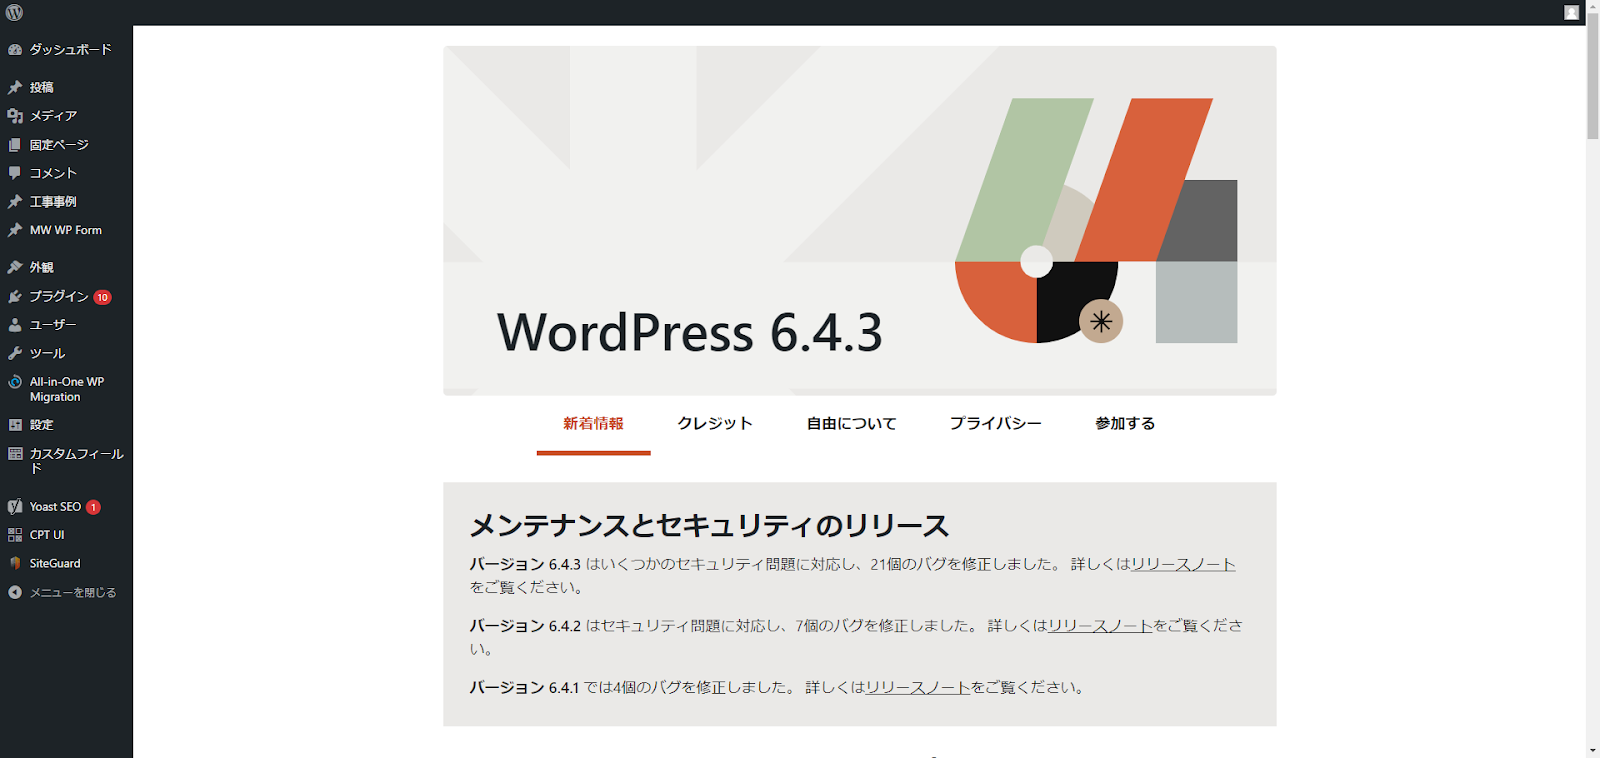Click the WordPress 6.4.3 heading text

click(x=690, y=332)
